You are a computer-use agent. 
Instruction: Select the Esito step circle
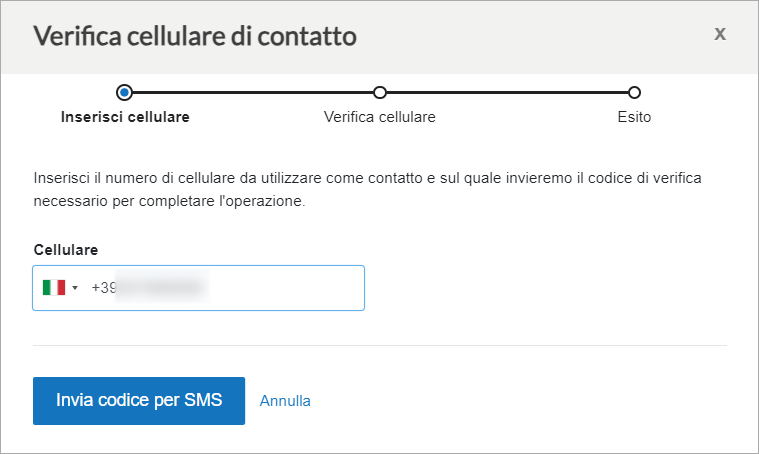(x=634, y=92)
